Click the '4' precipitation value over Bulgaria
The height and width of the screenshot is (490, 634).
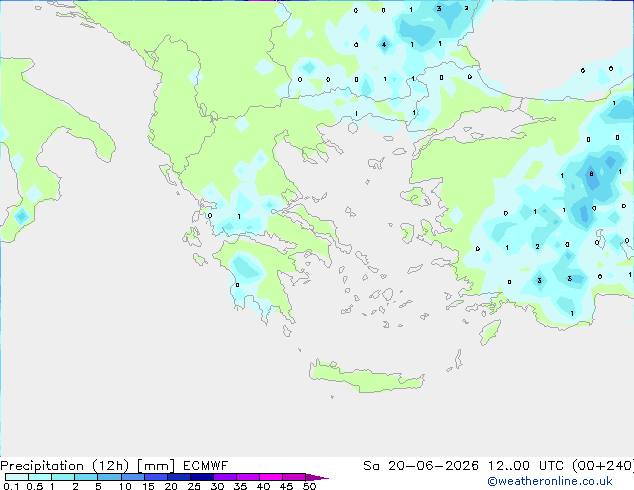point(384,45)
